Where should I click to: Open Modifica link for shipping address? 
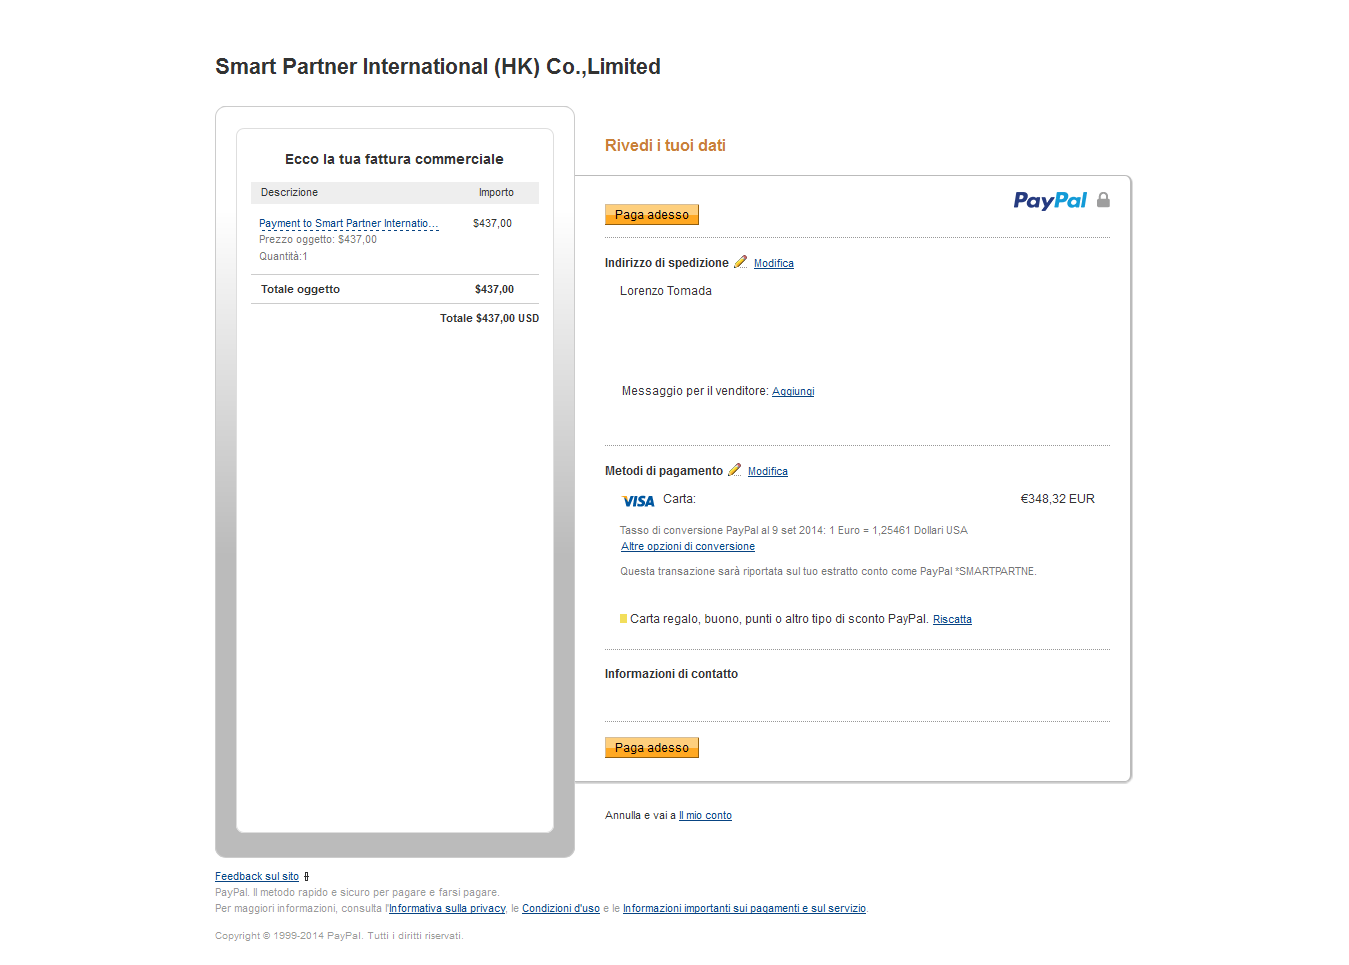click(x=773, y=264)
